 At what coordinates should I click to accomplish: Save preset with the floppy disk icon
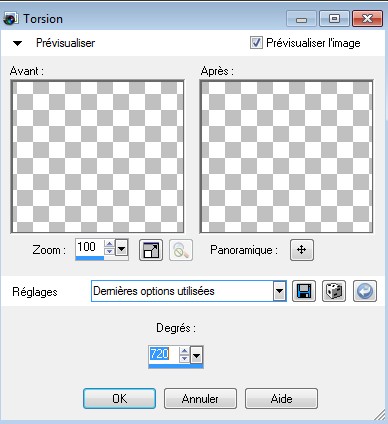point(304,291)
